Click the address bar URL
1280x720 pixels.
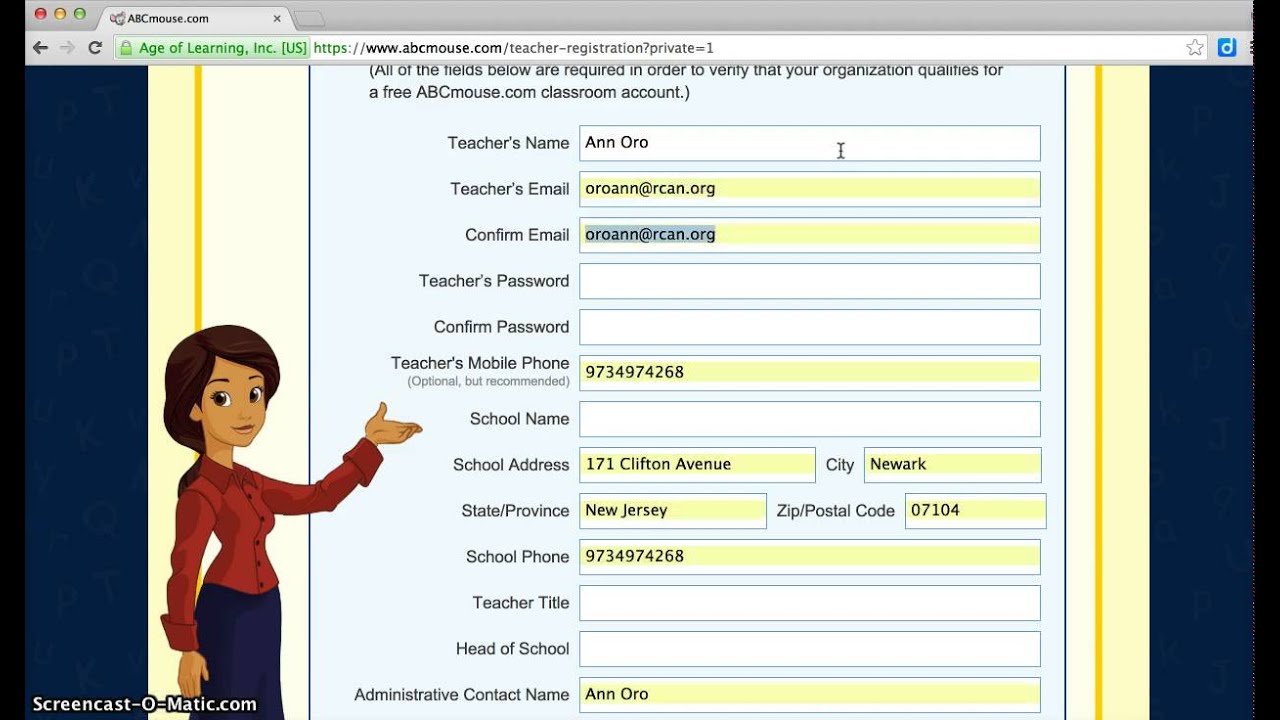[514, 47]
